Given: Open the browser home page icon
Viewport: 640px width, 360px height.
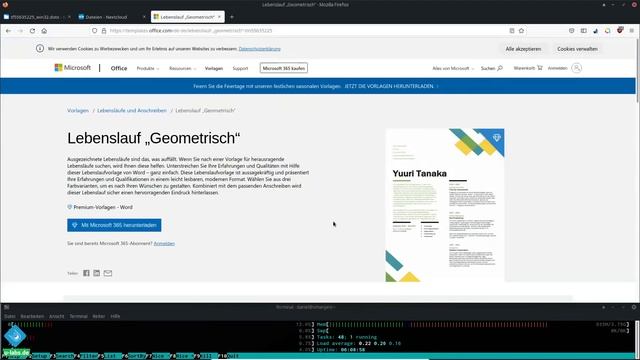Looking at the screenshot, I should click(x=44, y=31).
